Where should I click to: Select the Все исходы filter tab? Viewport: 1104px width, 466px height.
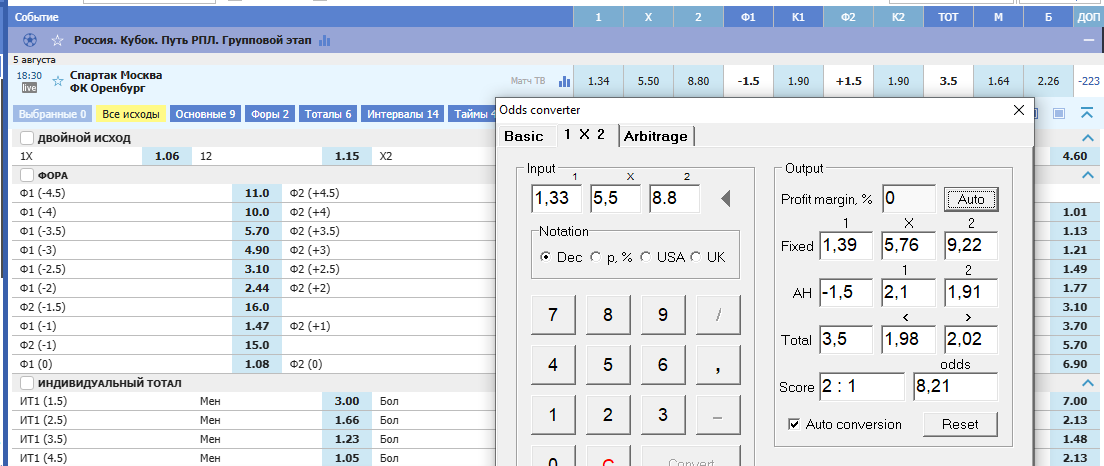(x=130, y=114)
